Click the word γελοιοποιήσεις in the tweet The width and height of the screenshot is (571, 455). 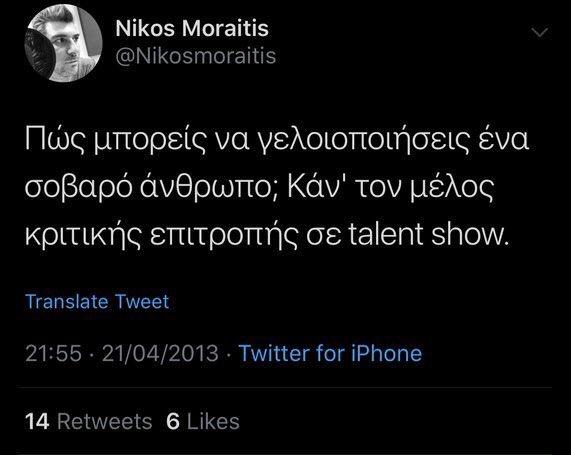364,140
